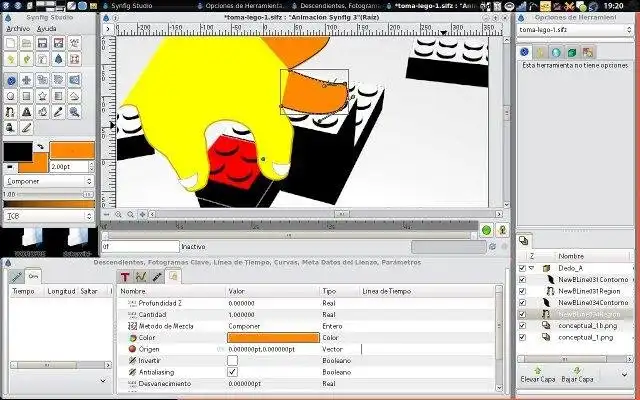Open the Parameters tab in the bottom panel
This screenshot has height=400, width=640.
(173, 276)
